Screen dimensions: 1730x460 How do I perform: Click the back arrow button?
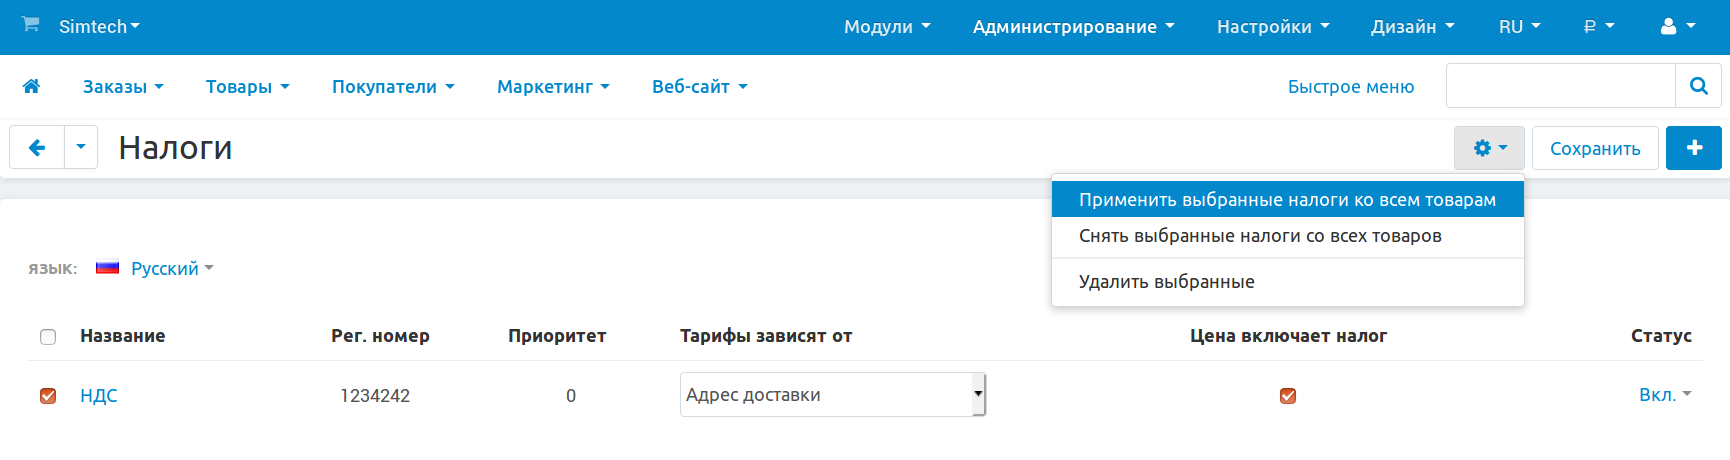coord(37,148)
